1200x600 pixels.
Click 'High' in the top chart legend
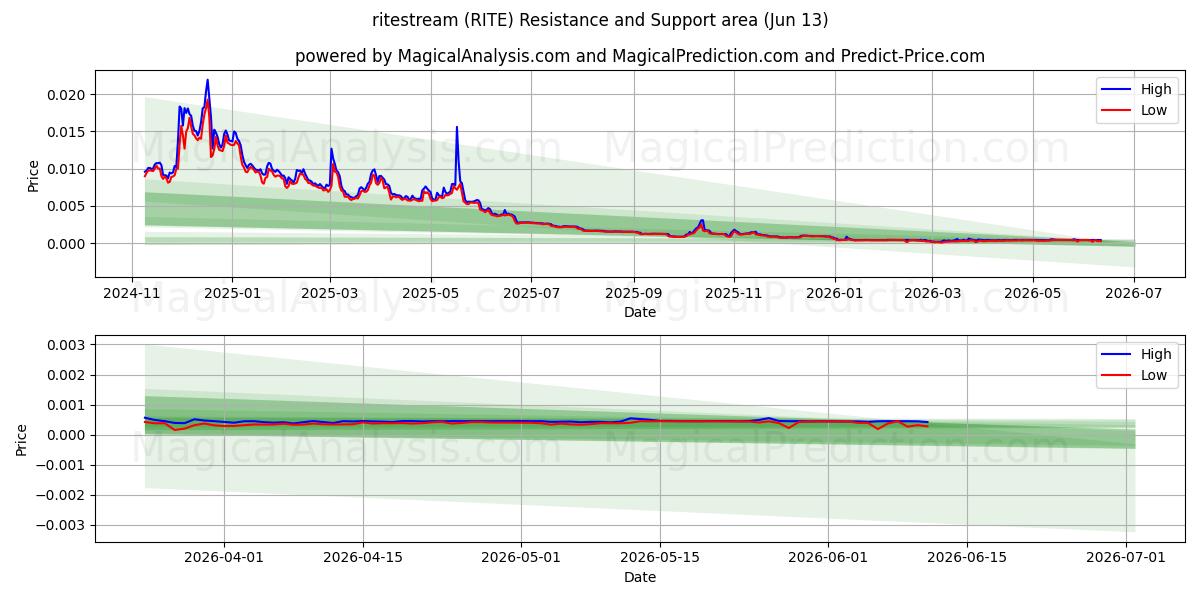click(1156, 89)
